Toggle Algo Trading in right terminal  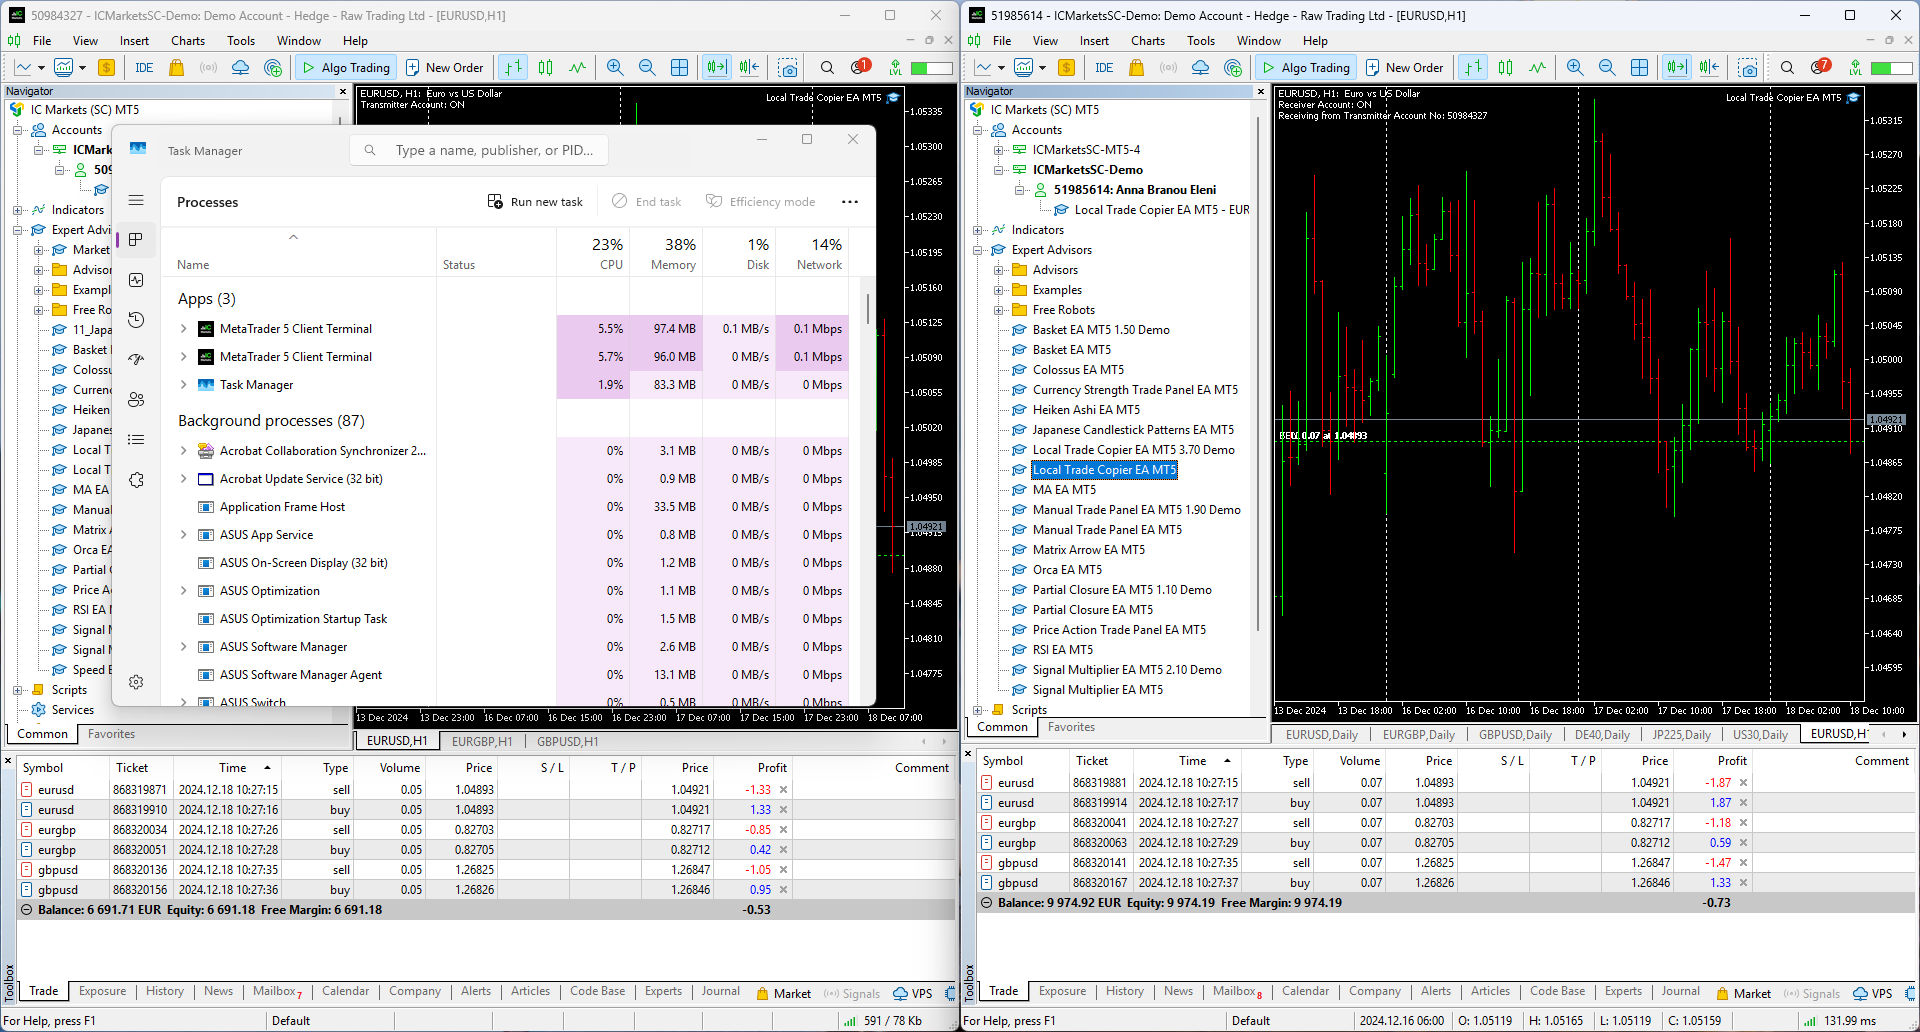1306,68
